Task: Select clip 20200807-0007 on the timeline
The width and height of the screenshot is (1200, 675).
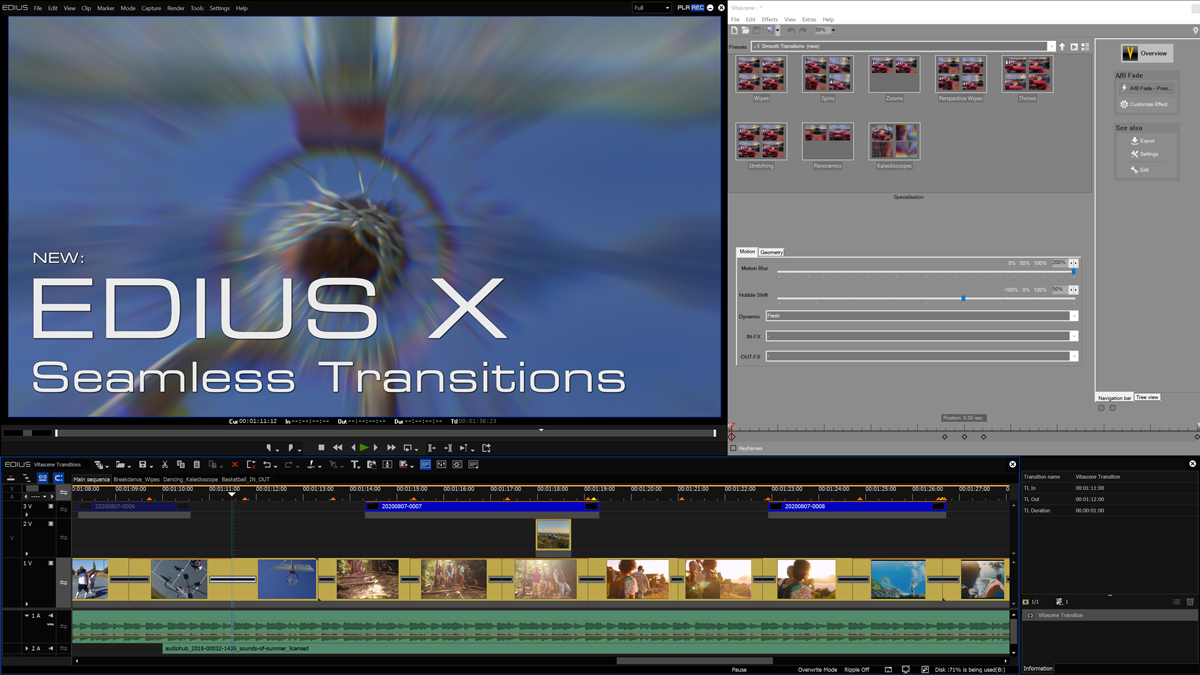Action: tap(482, 506)
